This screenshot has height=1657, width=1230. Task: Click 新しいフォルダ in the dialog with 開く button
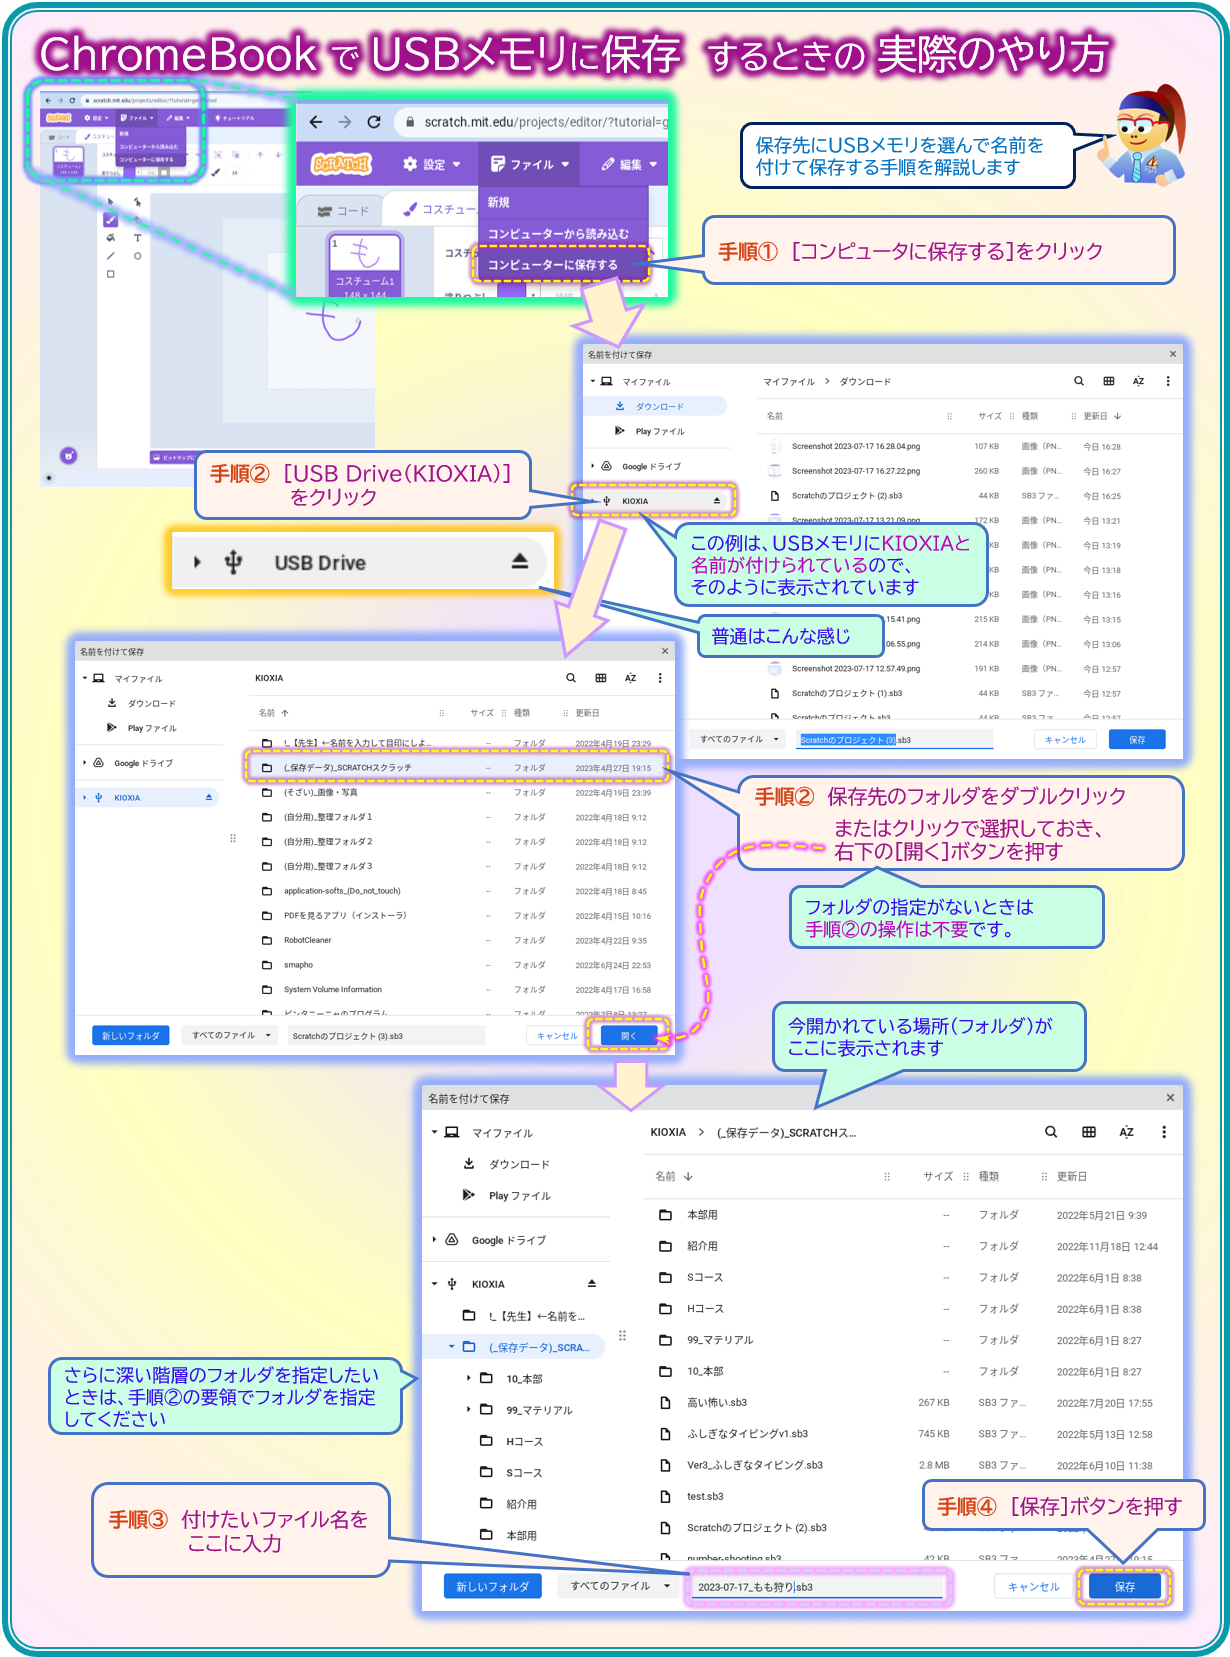131,1035
